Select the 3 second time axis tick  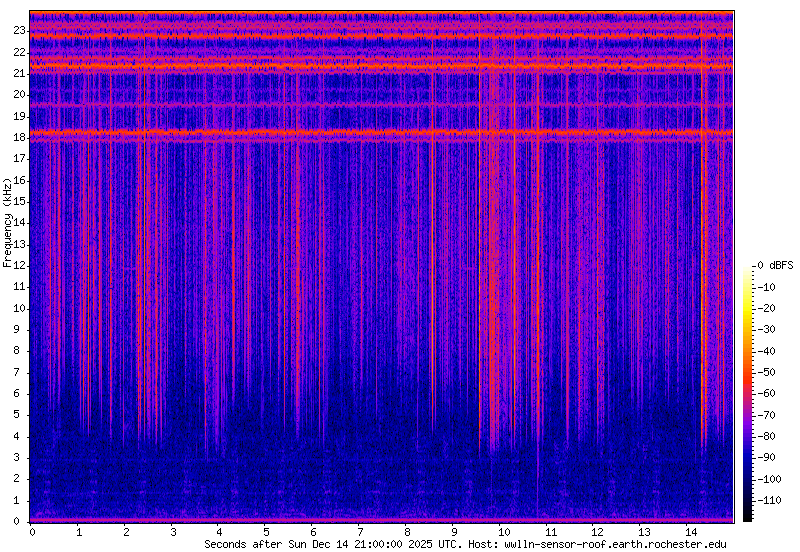click(x=173, y=532)
